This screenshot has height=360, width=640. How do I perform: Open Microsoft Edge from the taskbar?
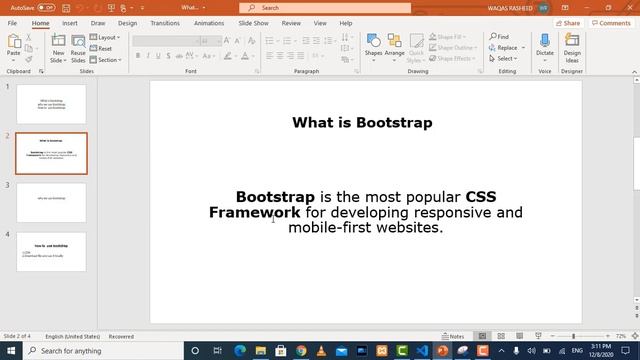point(240,351)
